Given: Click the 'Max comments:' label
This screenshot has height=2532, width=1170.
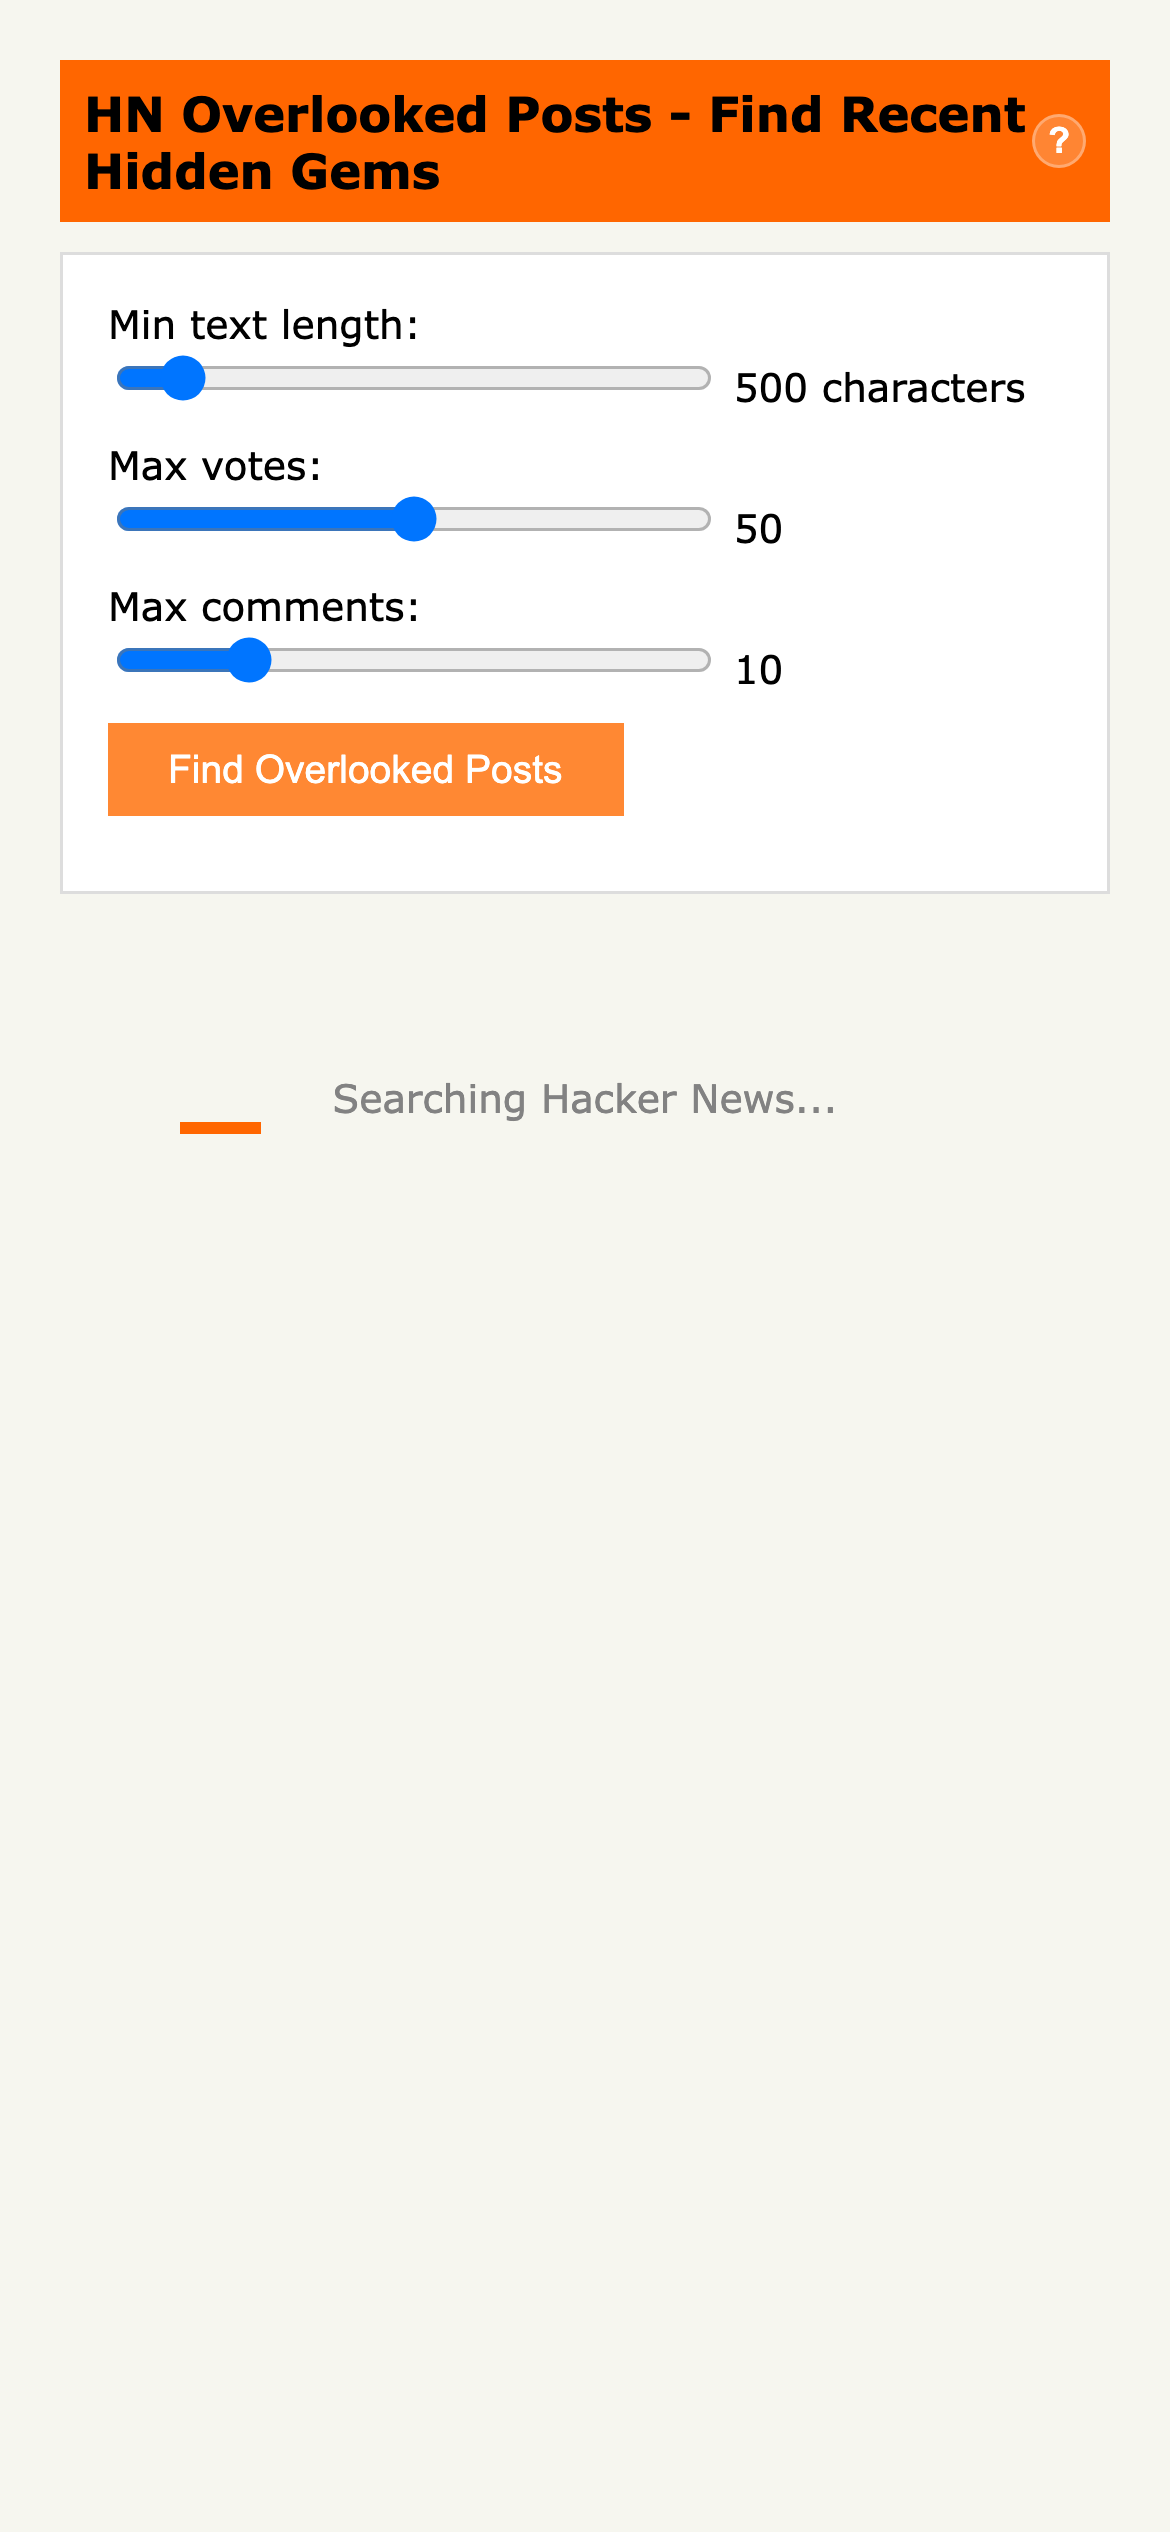Looking at the screenshot, I should tap(264, 607).
